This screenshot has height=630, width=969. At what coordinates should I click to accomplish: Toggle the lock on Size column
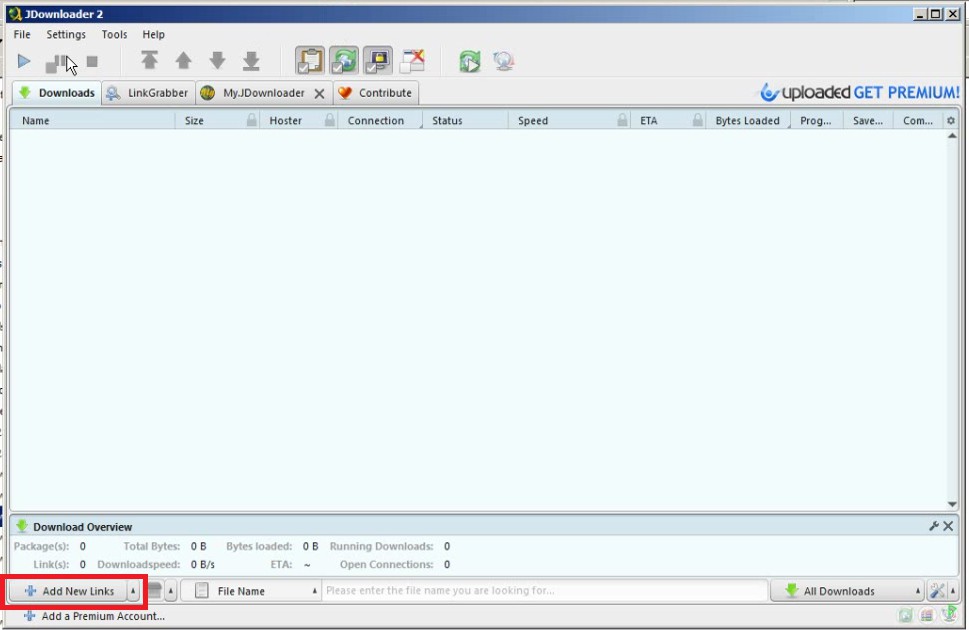(252, 120)
